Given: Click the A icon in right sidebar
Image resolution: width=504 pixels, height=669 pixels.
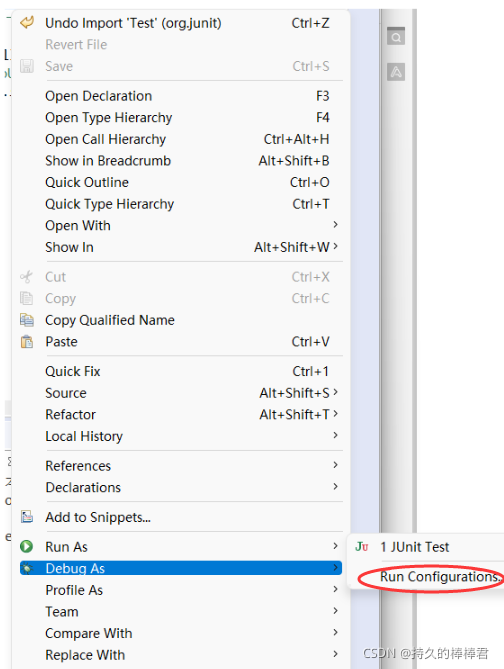Looking at the screenshot, I should point(396,72).
